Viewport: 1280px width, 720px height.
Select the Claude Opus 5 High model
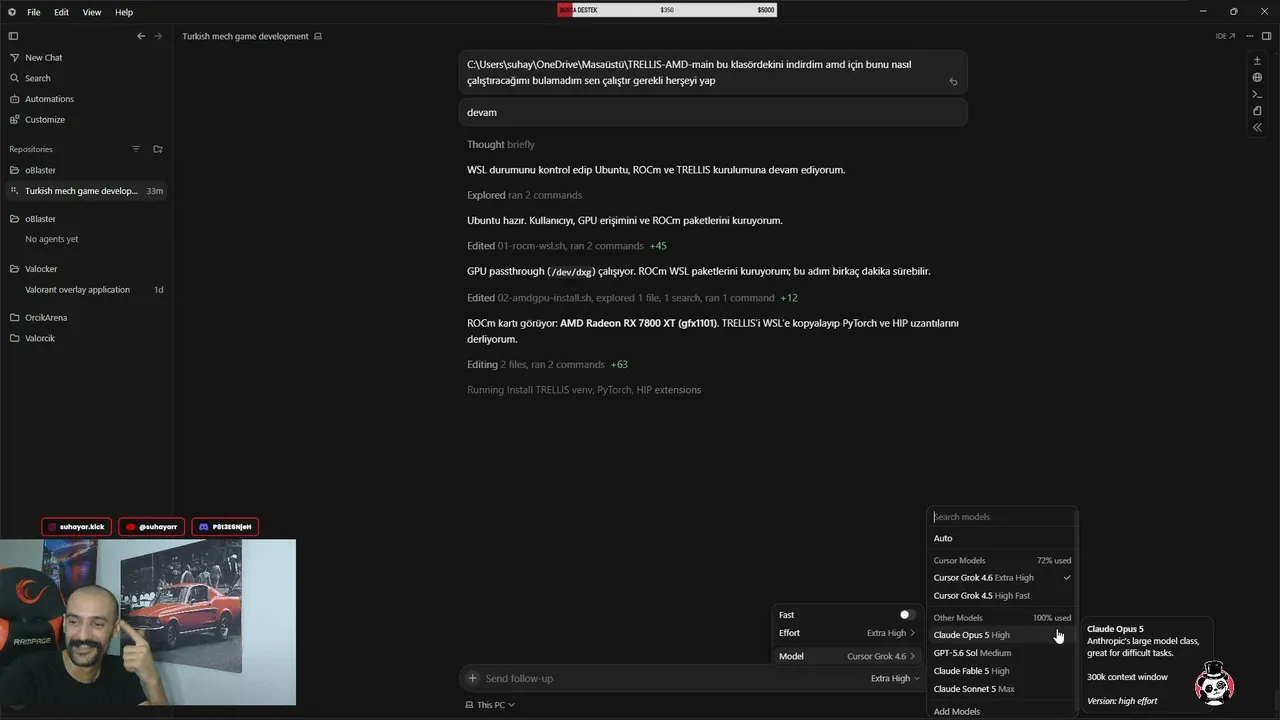point(1002,635)
